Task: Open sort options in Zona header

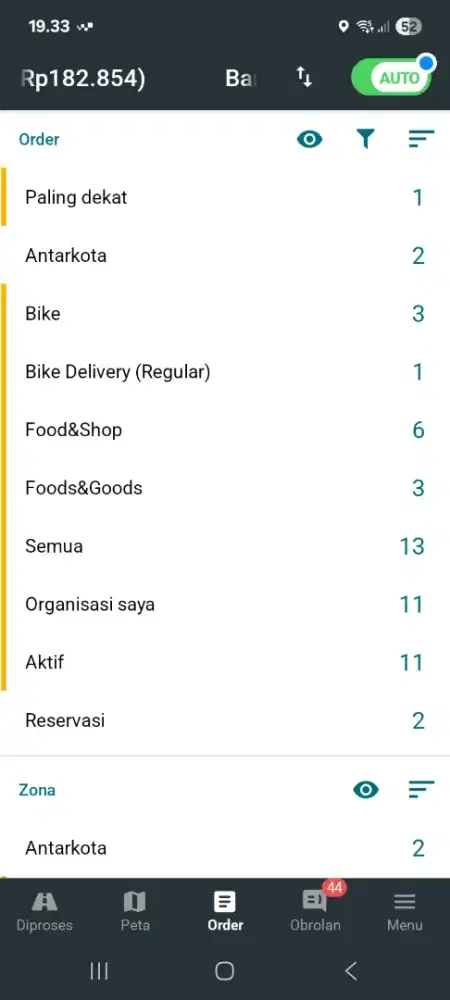Action: pos(421,790)
